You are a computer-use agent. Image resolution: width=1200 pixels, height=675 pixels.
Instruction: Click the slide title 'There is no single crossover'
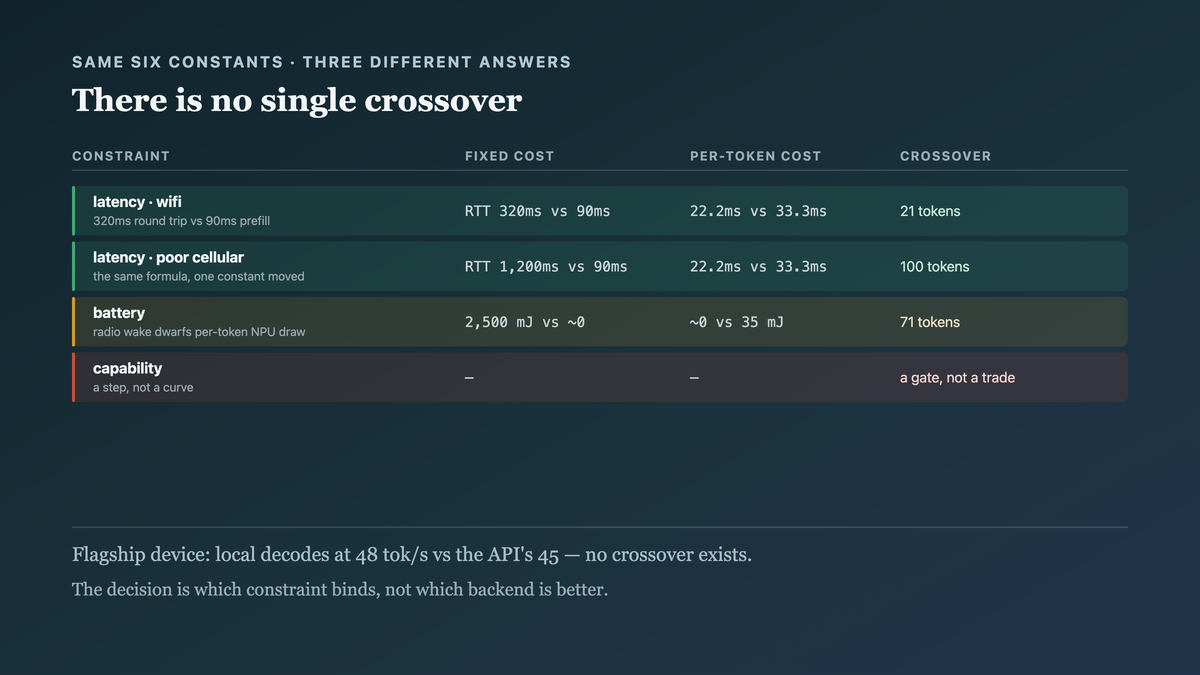pos(297,101)
